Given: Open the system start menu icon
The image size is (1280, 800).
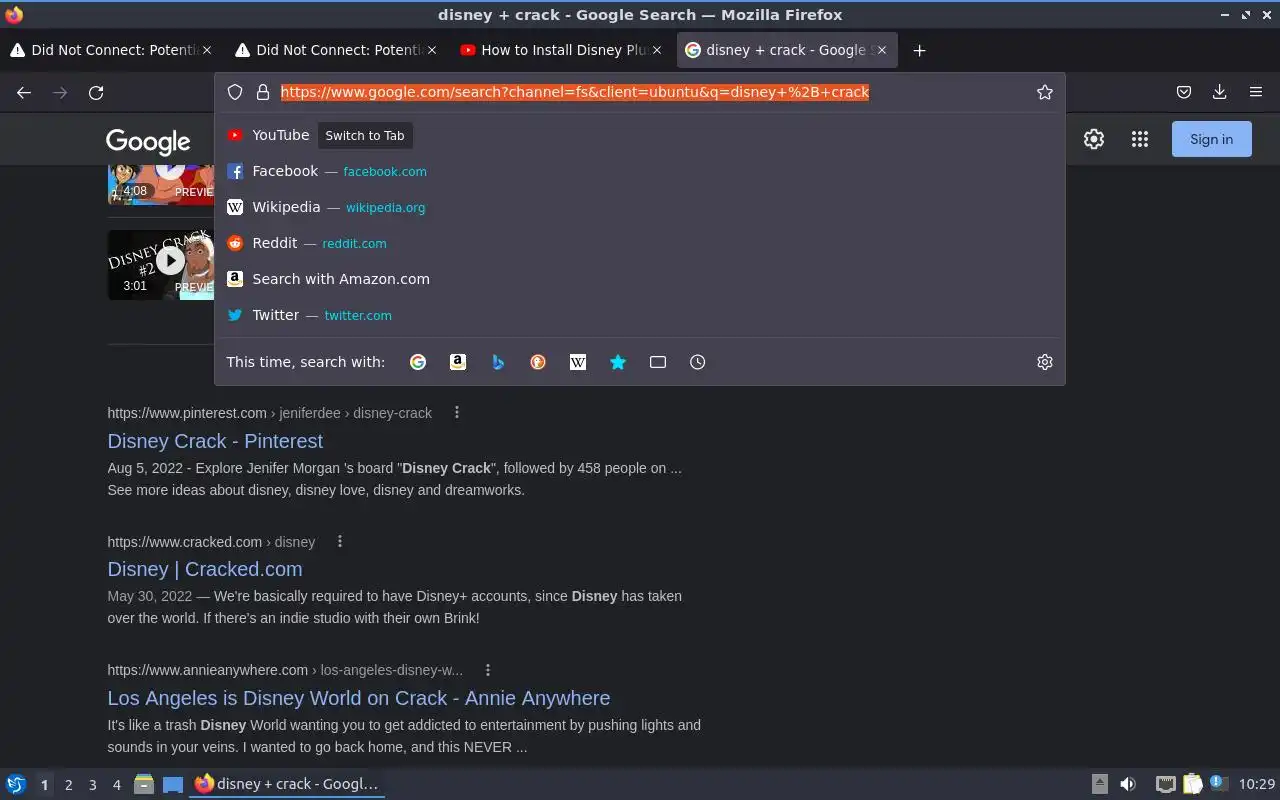Looking at the screenshot, I should 16,784.
